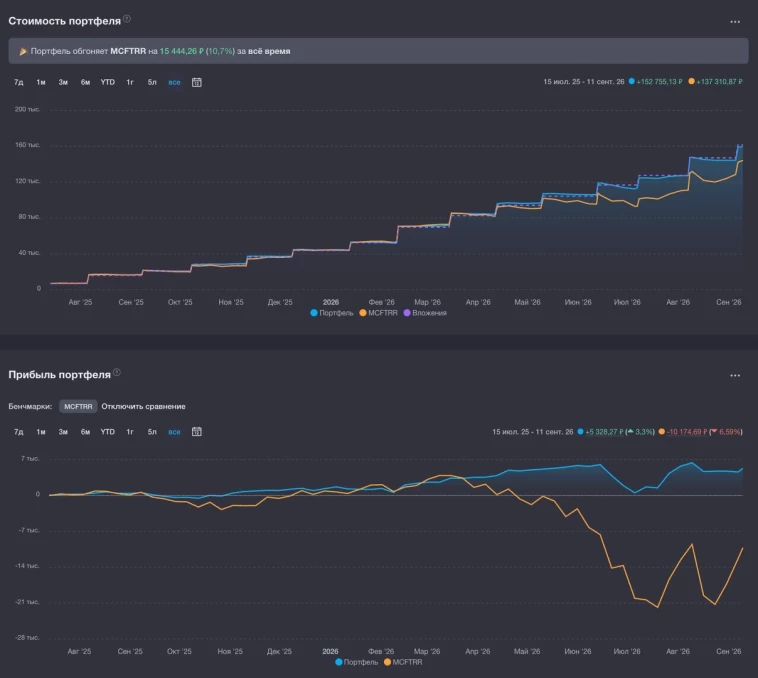Click Отключить сравнение link
Screen dimensions: 758x678
point(143,406)
